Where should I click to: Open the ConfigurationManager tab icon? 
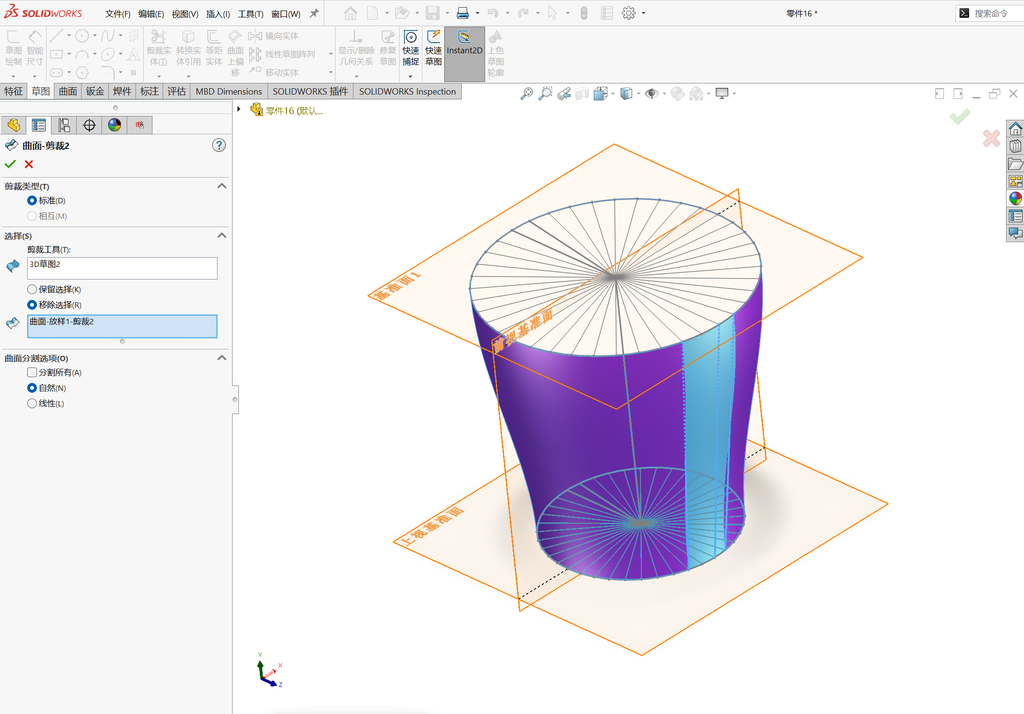point(64,125)
